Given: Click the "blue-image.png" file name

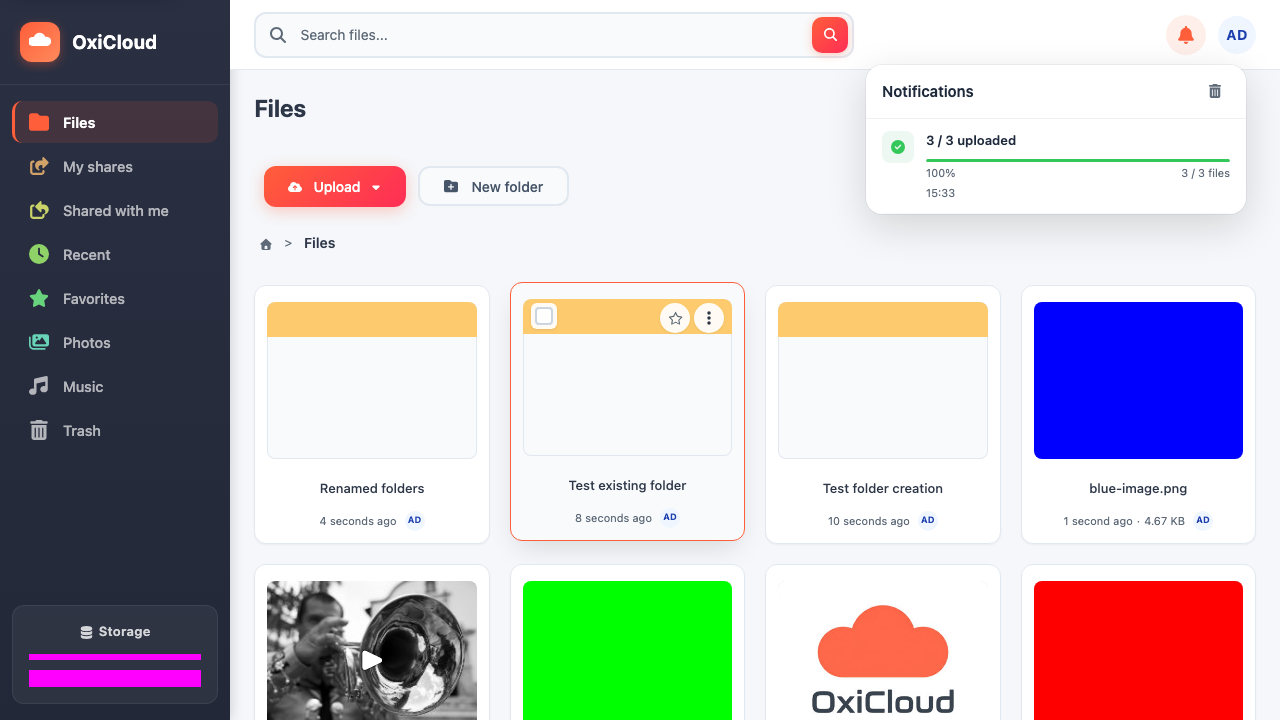Looking at the screenshot, I should pyautogui.click(x=1138, y=489).
